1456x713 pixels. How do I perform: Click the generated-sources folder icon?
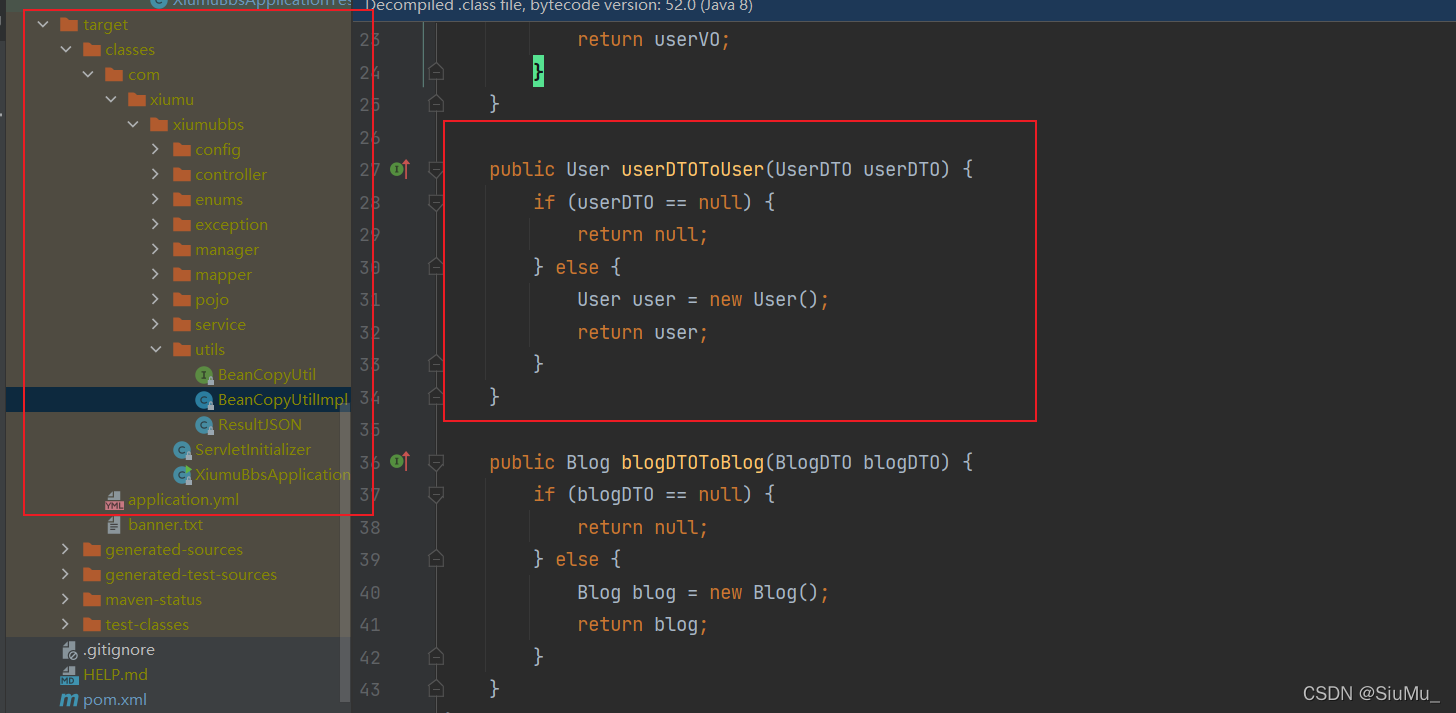coord(92,550)
